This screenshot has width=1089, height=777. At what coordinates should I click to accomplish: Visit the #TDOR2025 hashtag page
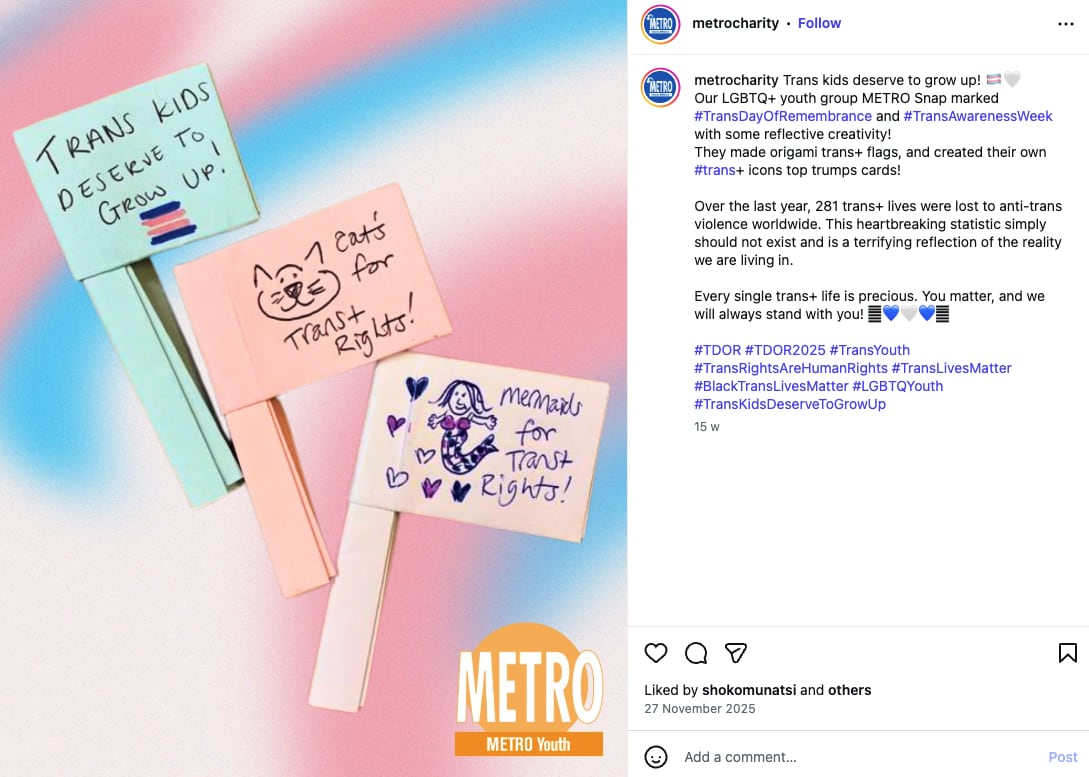click(785, 350)
